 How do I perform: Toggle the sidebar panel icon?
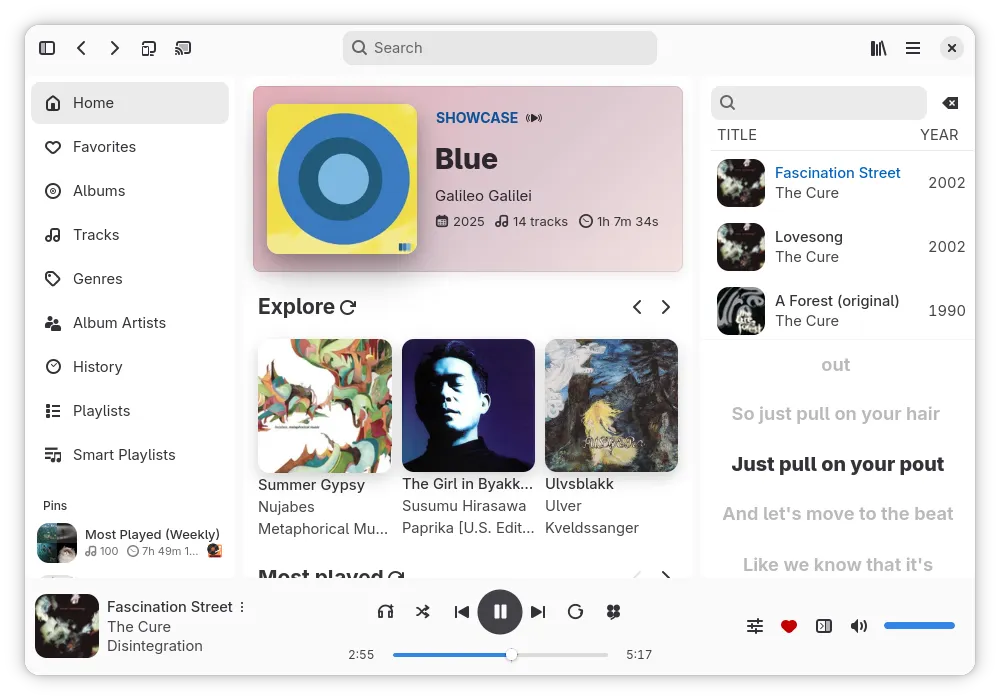(x=47, y=48)
